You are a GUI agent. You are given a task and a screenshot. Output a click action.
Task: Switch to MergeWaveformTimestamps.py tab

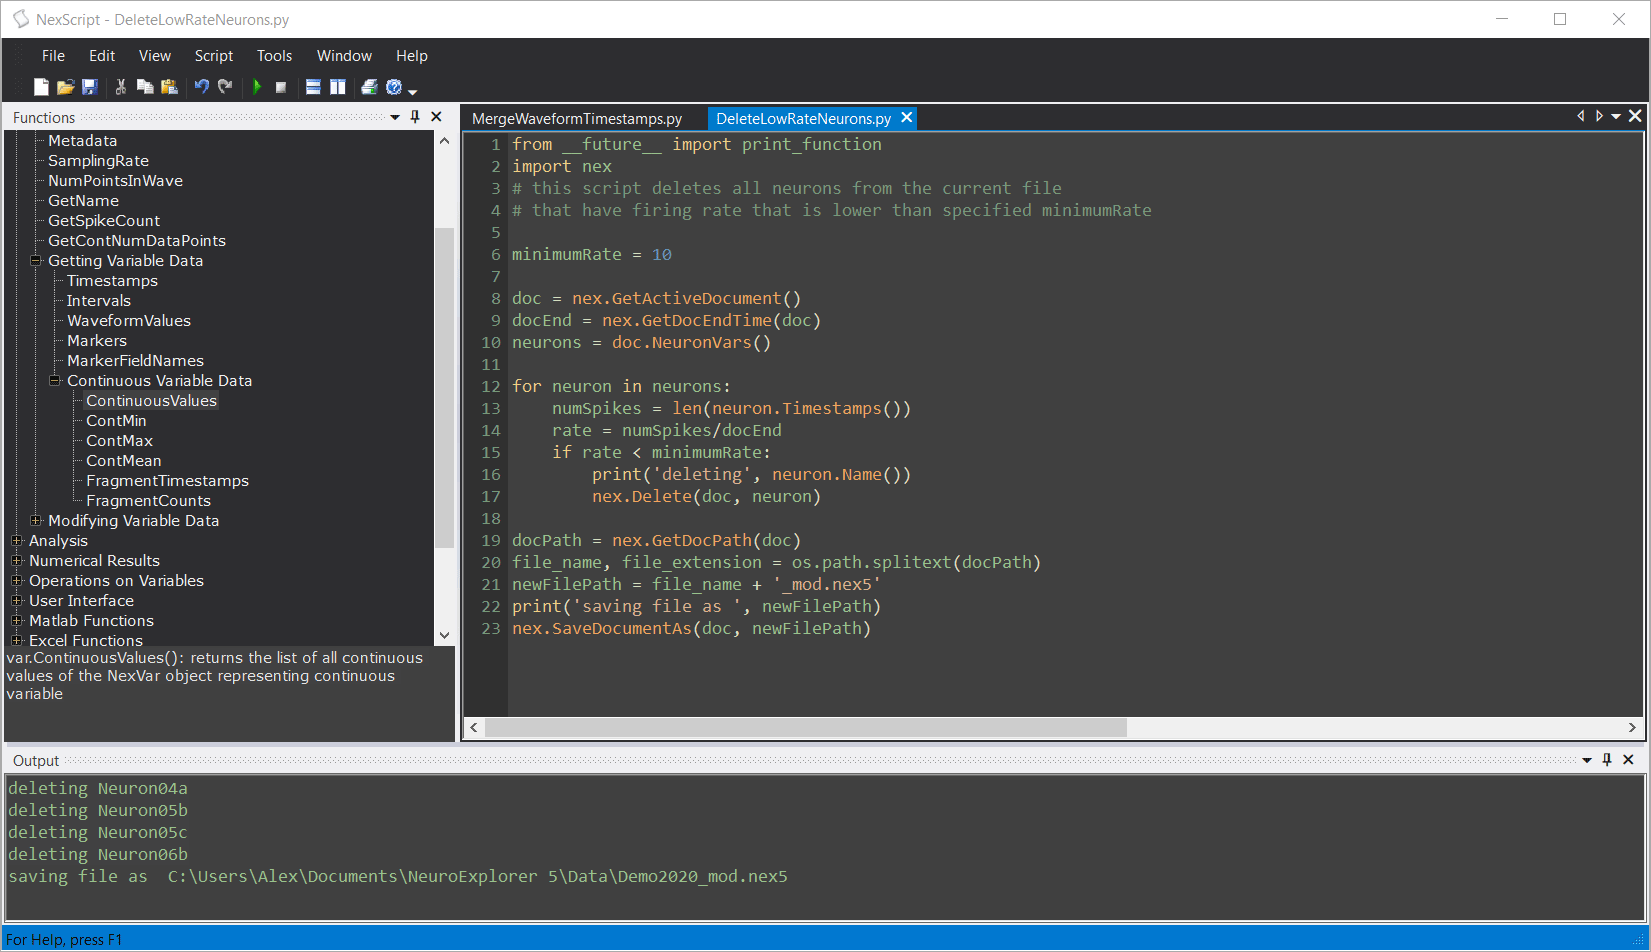point(577,119)
